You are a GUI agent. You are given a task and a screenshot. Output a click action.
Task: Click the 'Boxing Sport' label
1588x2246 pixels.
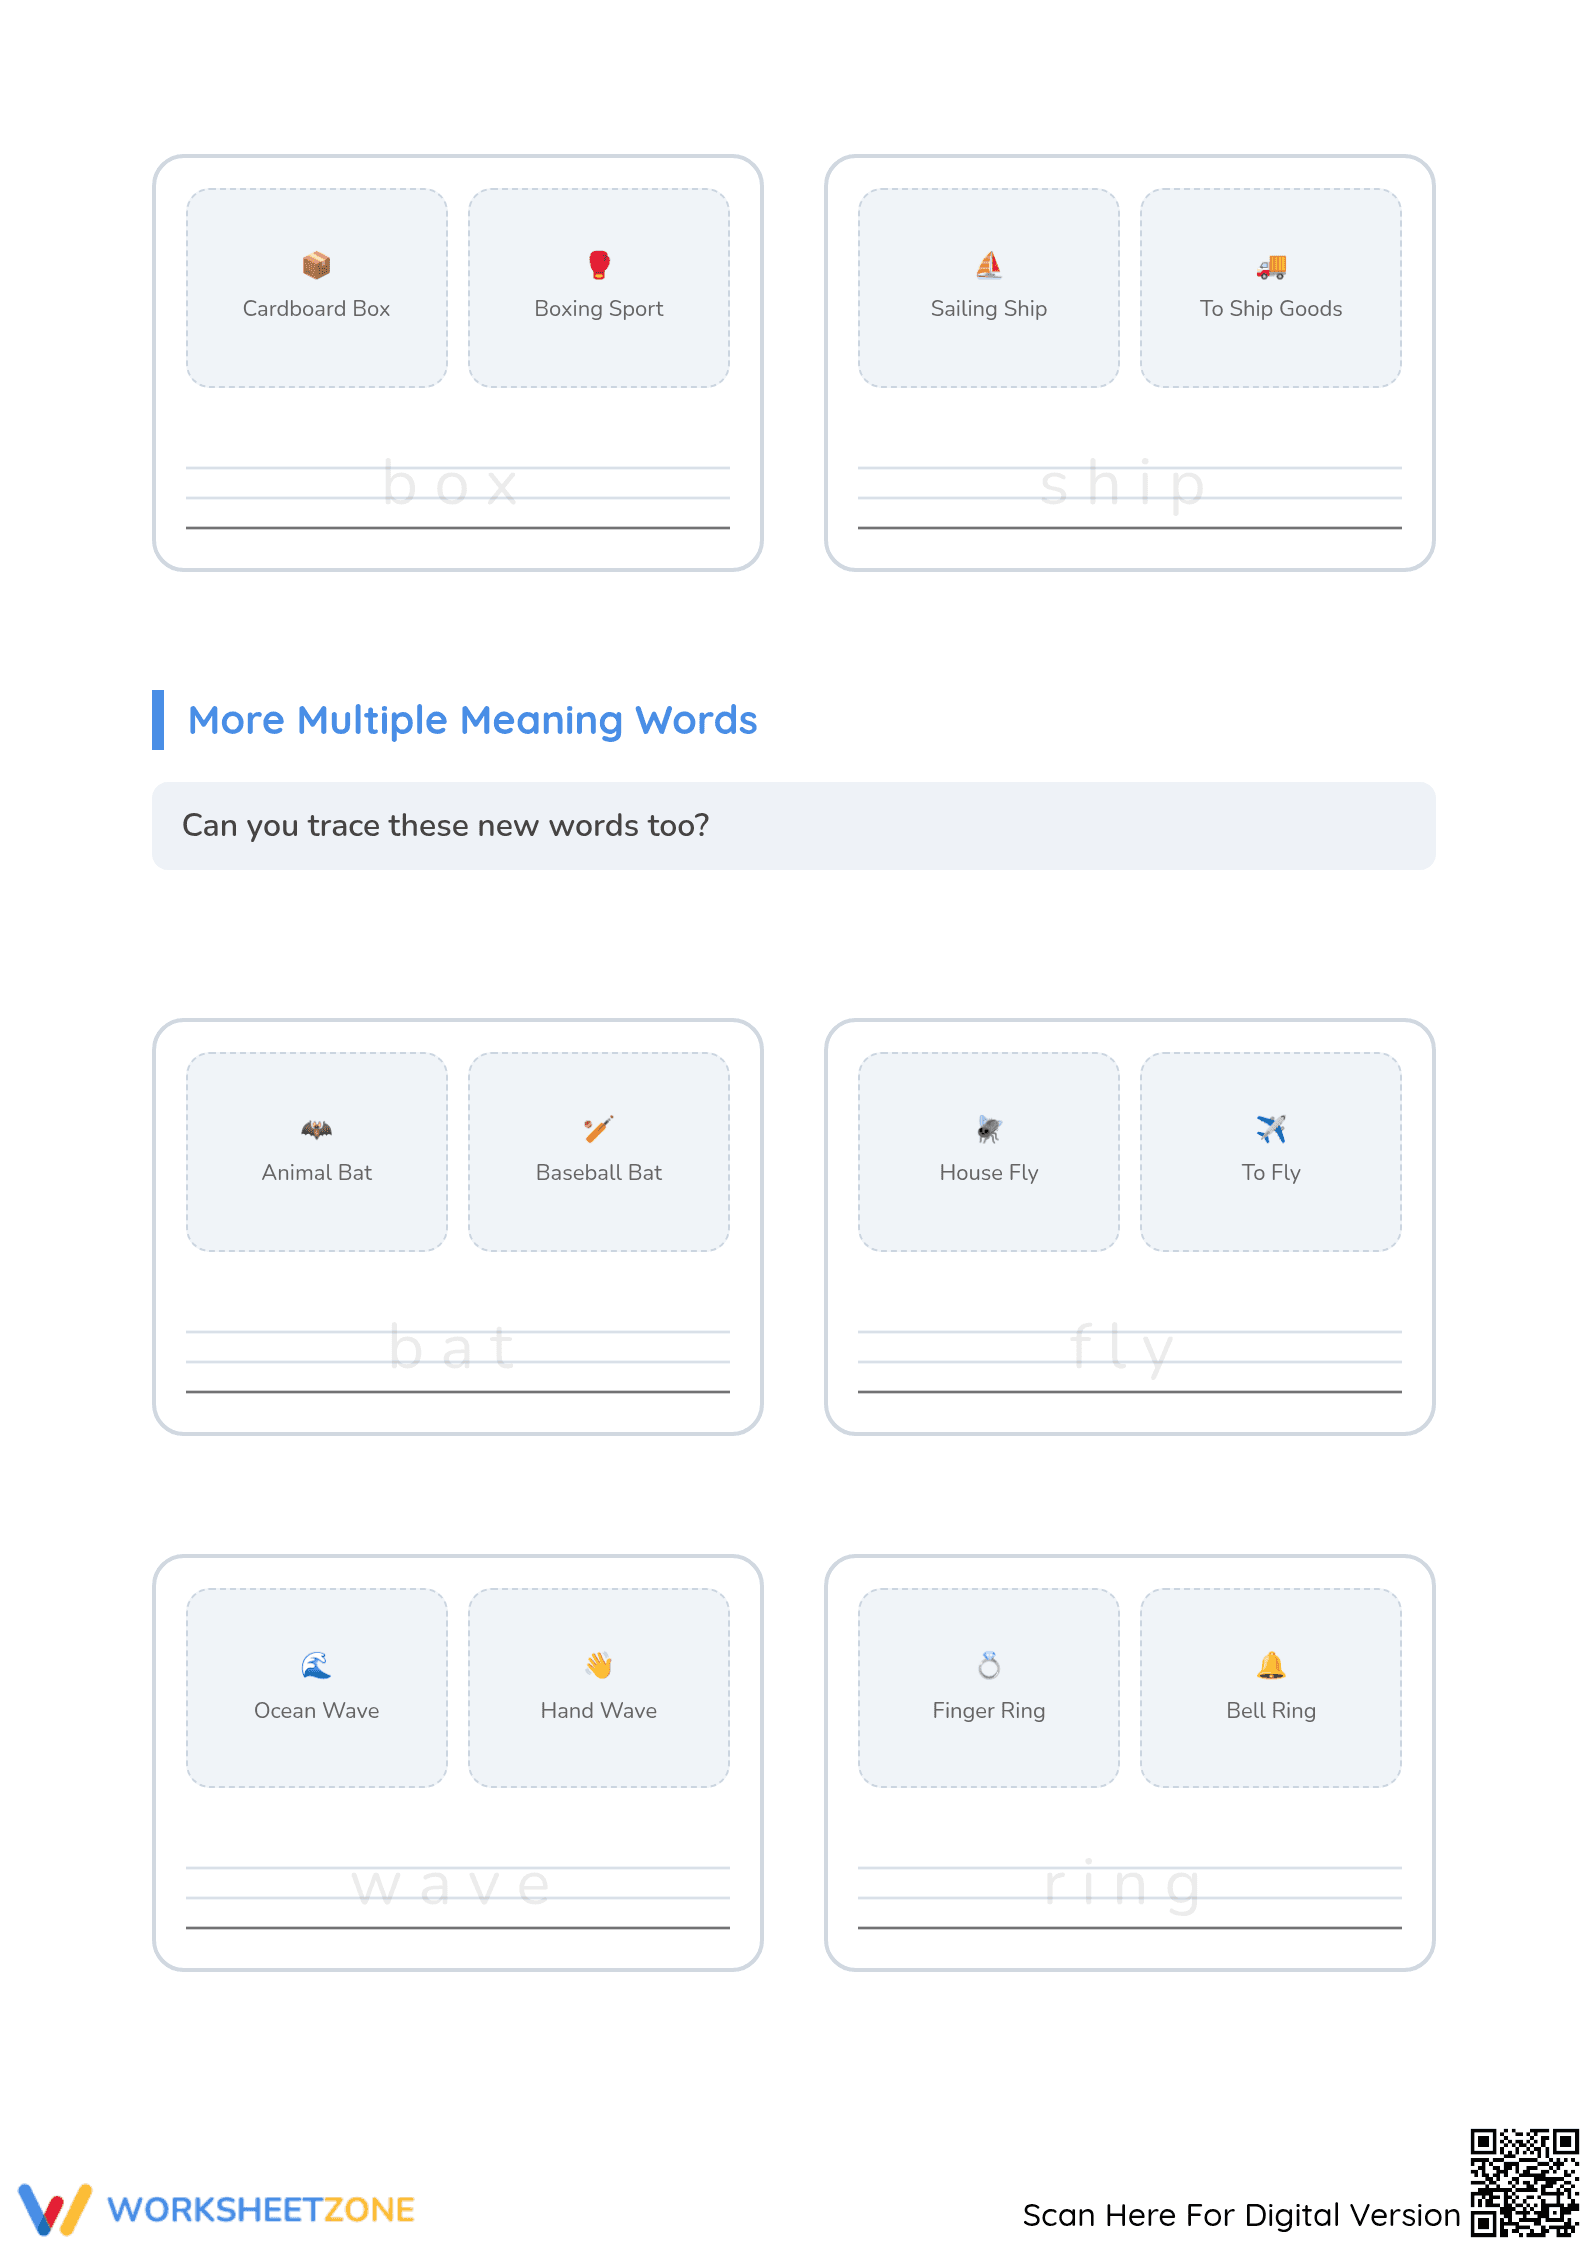(x=599, y=309)
